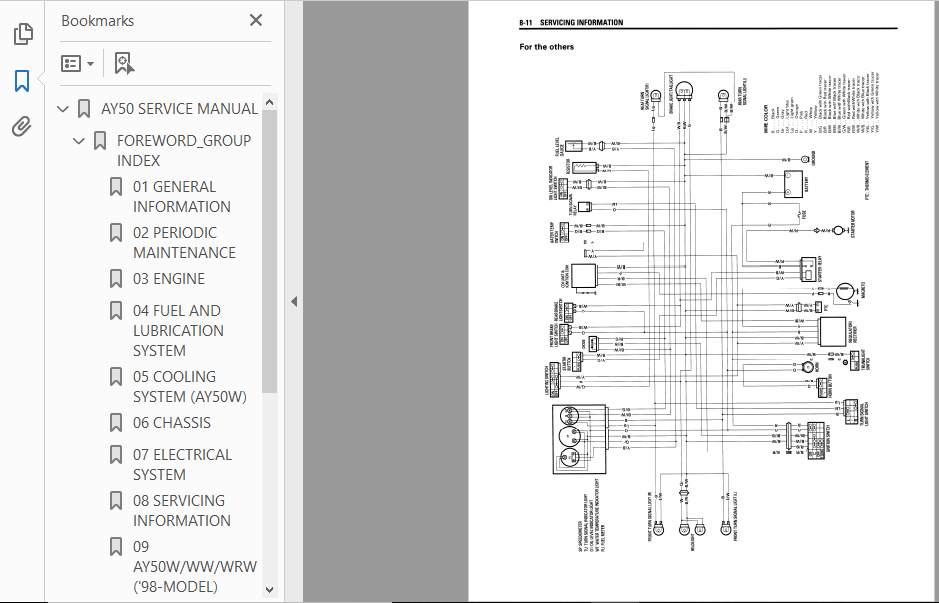Click bookmark icon beside 07 ELECTRICAL SYSTEM
This screenshot has width=939, height=603.
pos(116,454)
